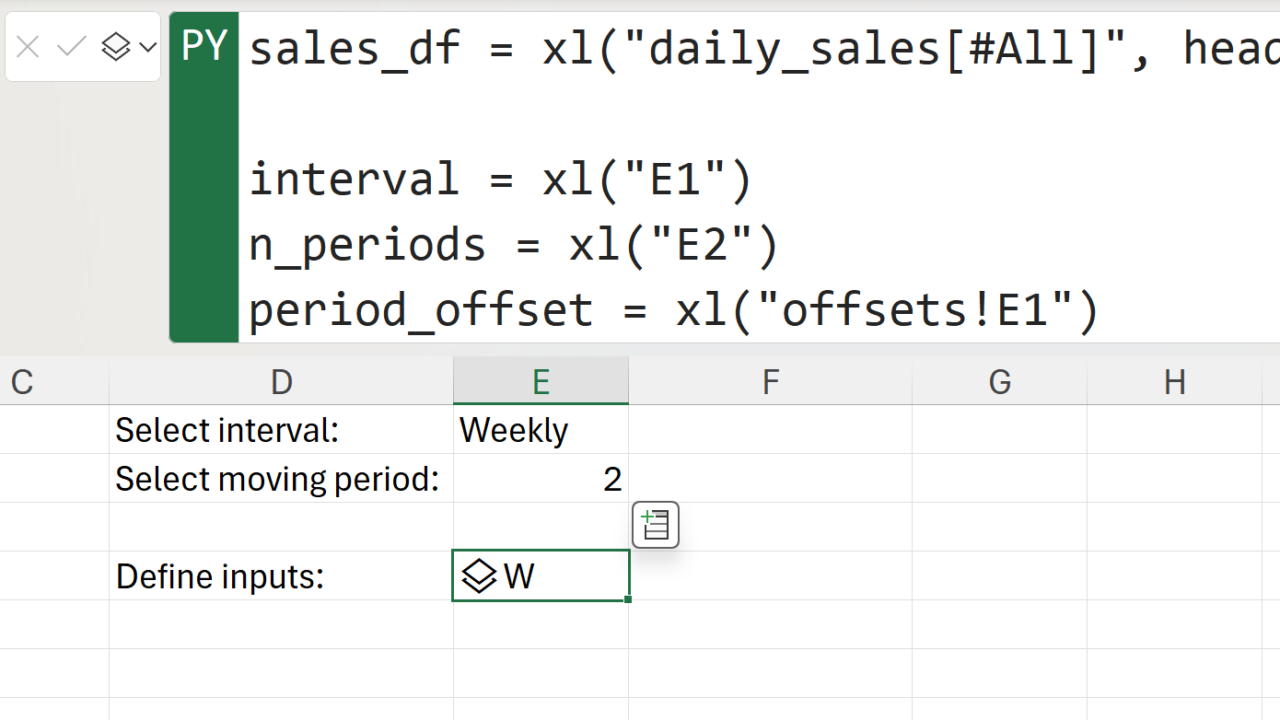This screenshot has height=720, width=1280.
Task: Select the column D header
Action: (281, 382)
